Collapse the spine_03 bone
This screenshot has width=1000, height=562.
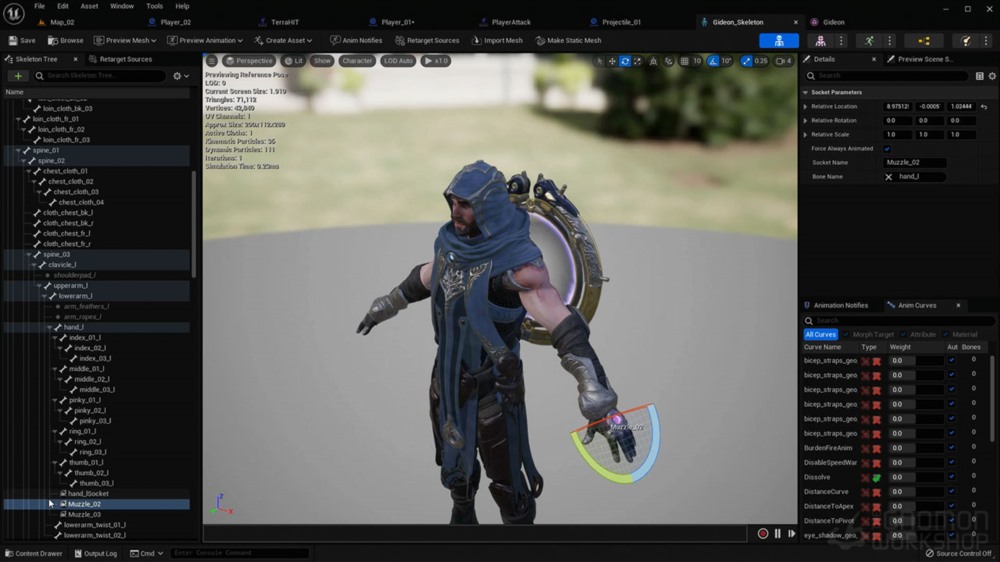[x=29, y=255]
